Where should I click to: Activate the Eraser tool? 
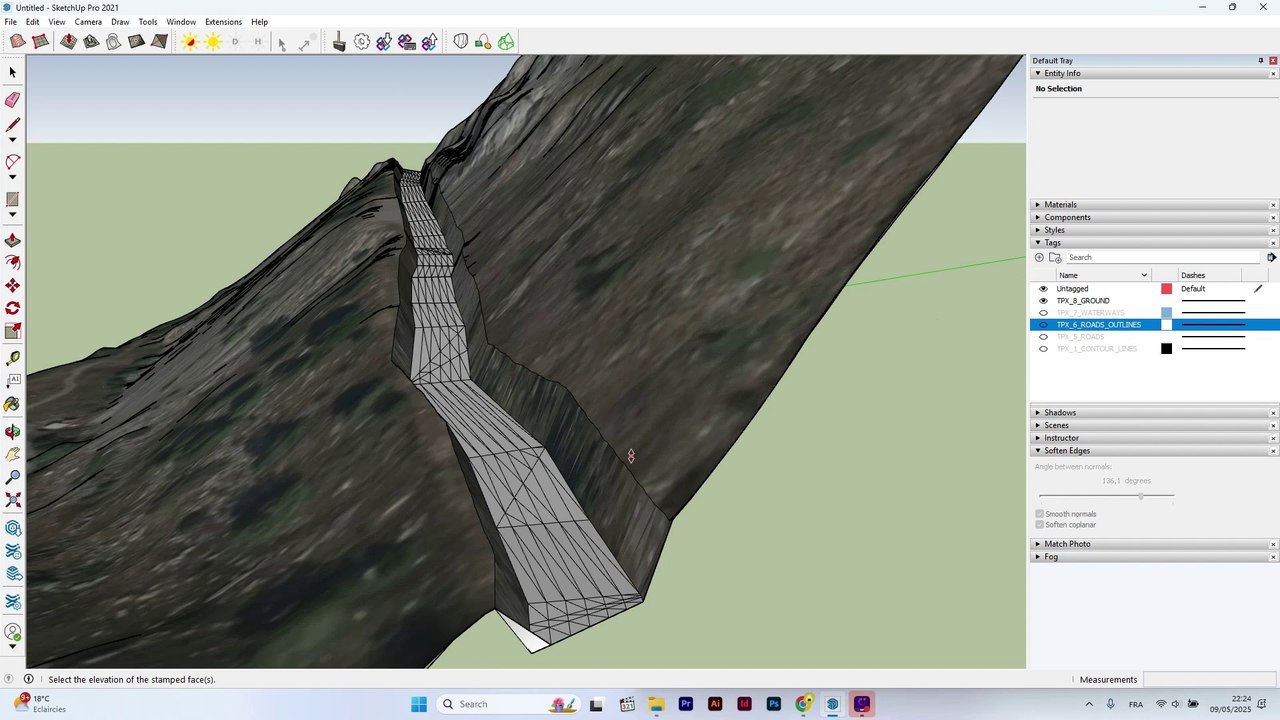(x=13, y=99)
